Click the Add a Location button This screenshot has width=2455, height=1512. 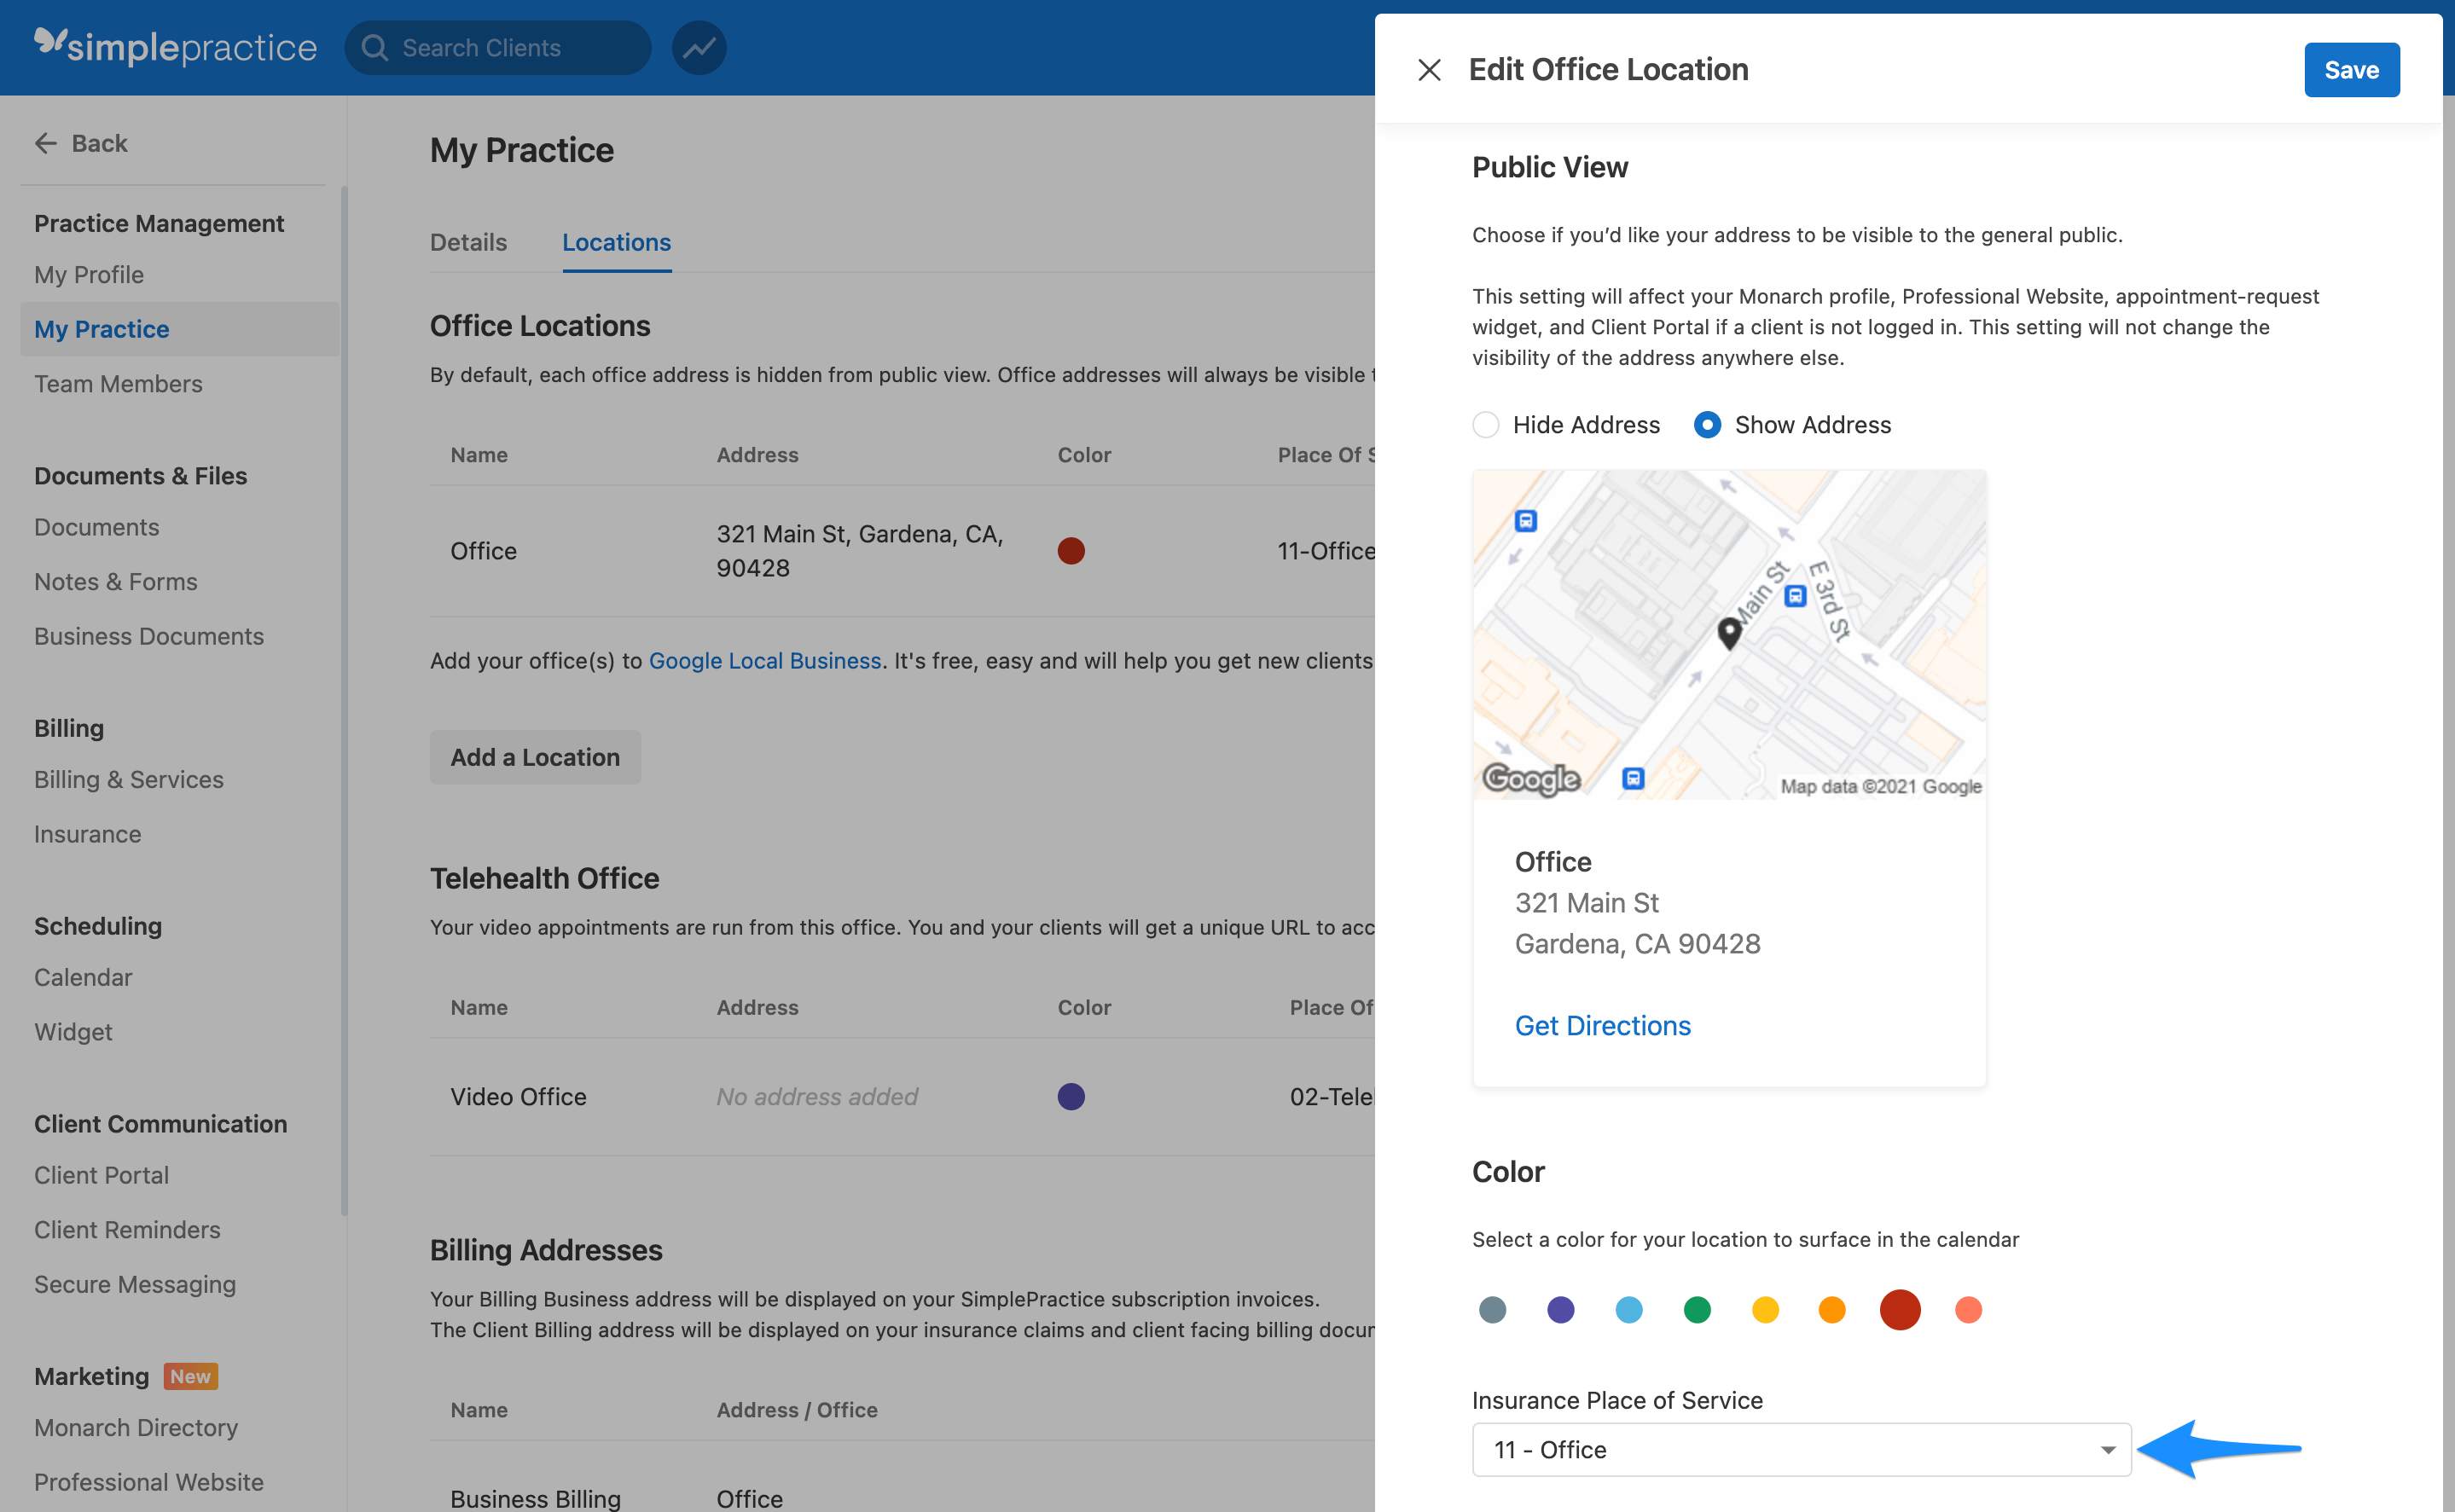point(535,757)
